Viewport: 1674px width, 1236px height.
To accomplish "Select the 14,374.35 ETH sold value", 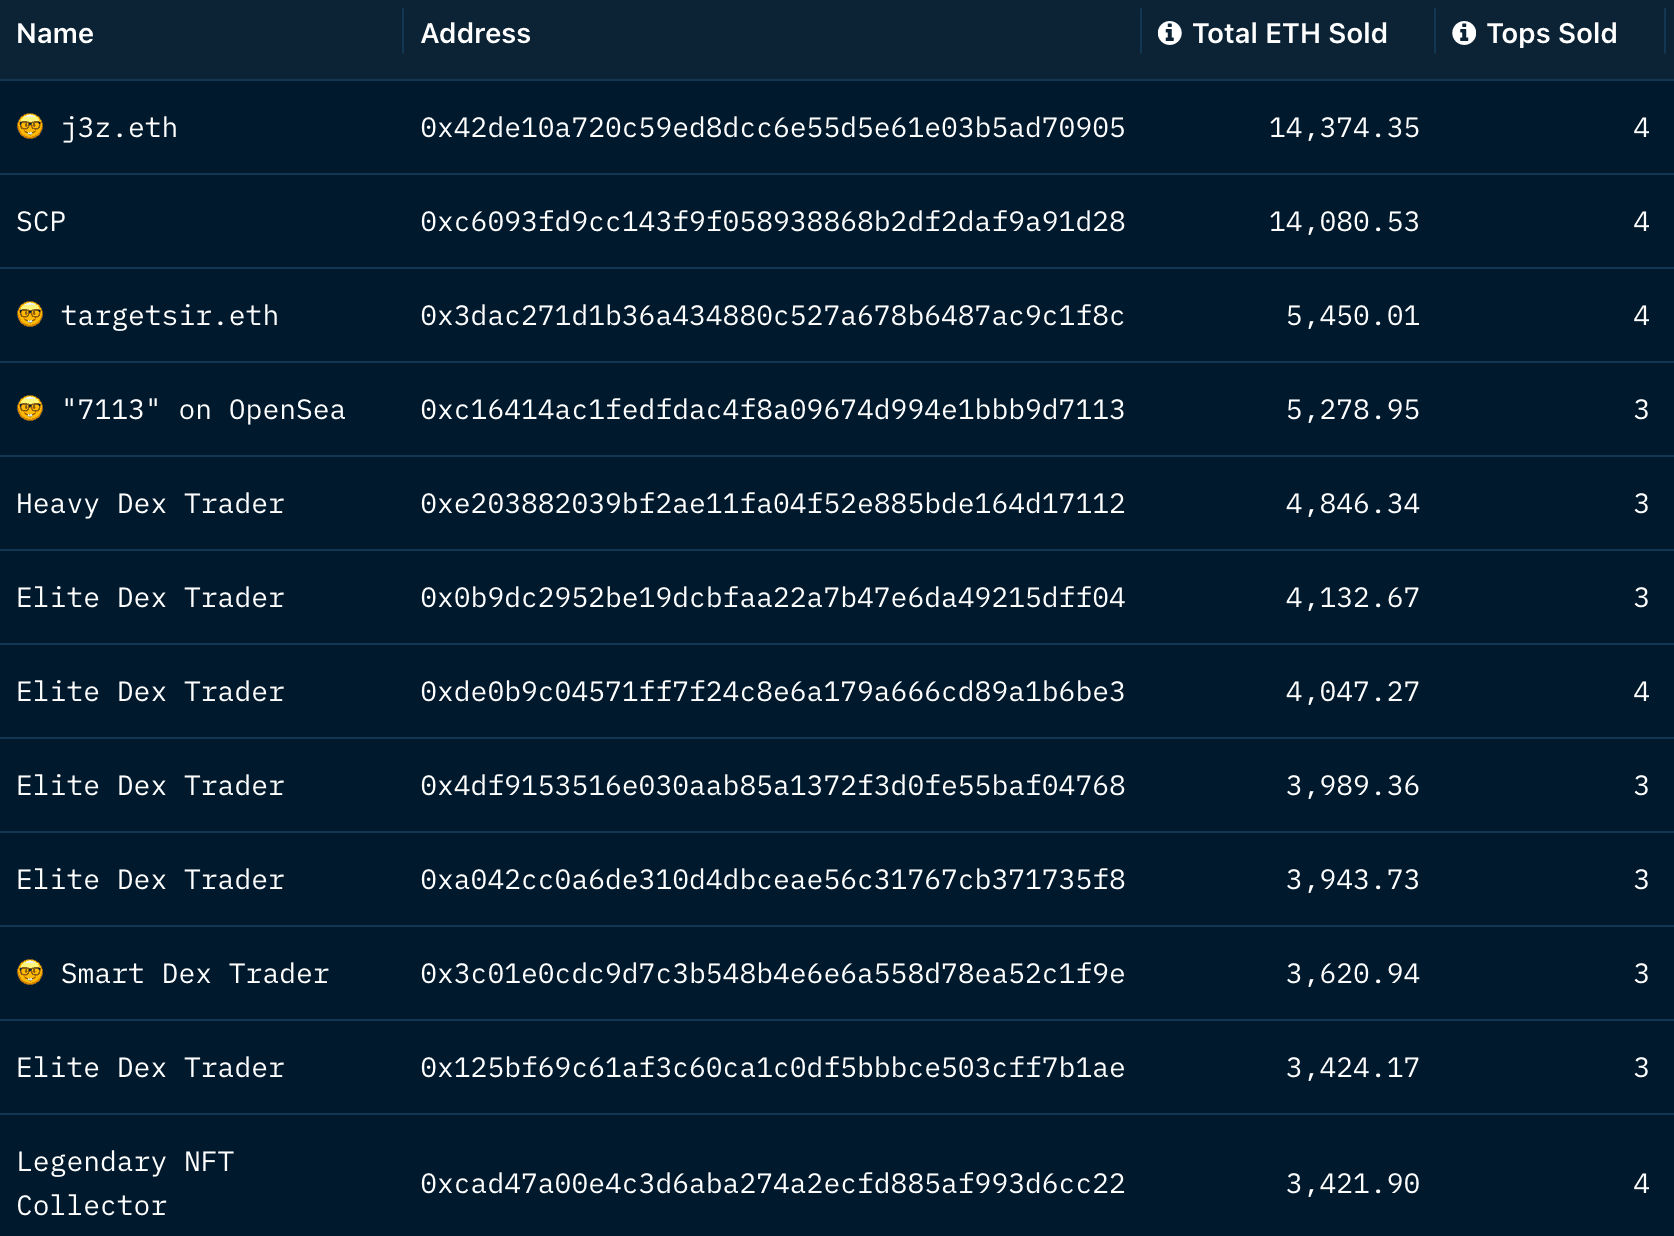I will (1343, 128).
